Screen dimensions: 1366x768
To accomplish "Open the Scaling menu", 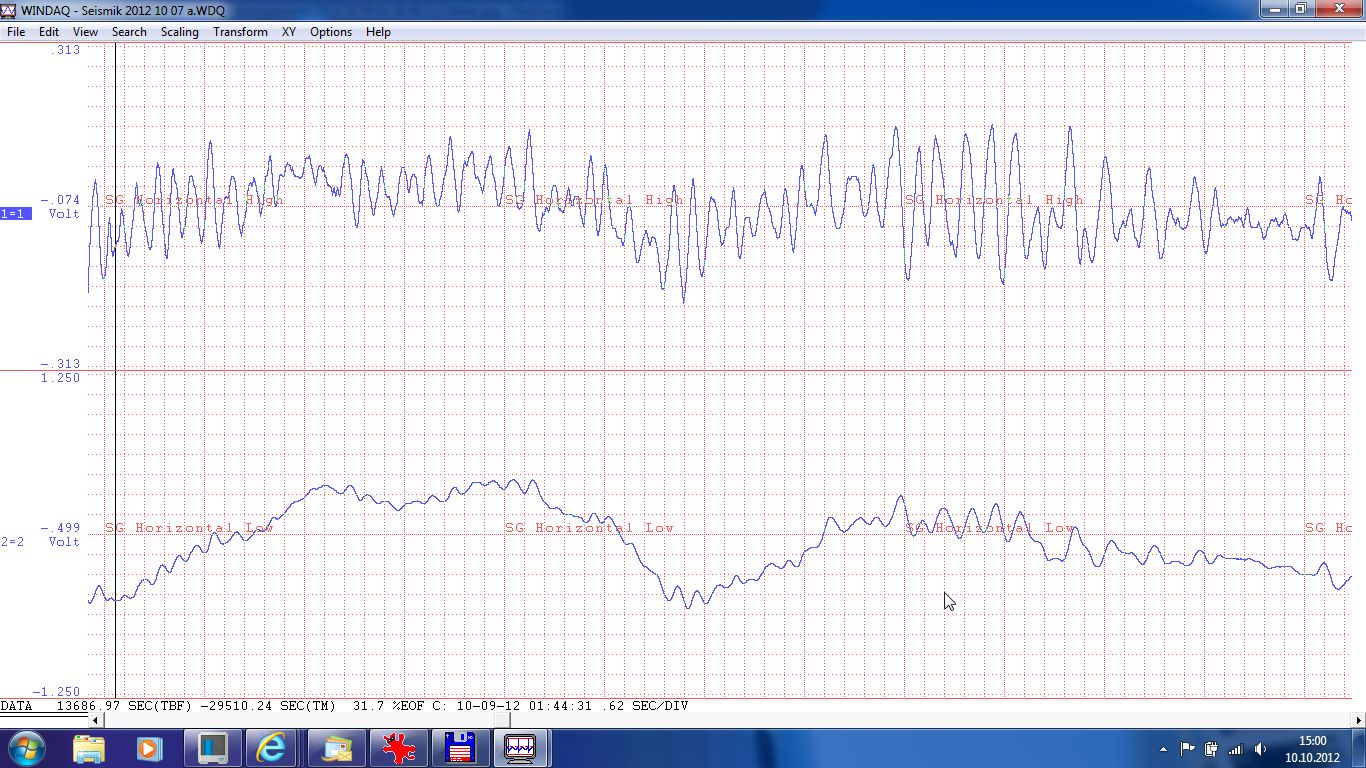I will click(x=180, y=32).
